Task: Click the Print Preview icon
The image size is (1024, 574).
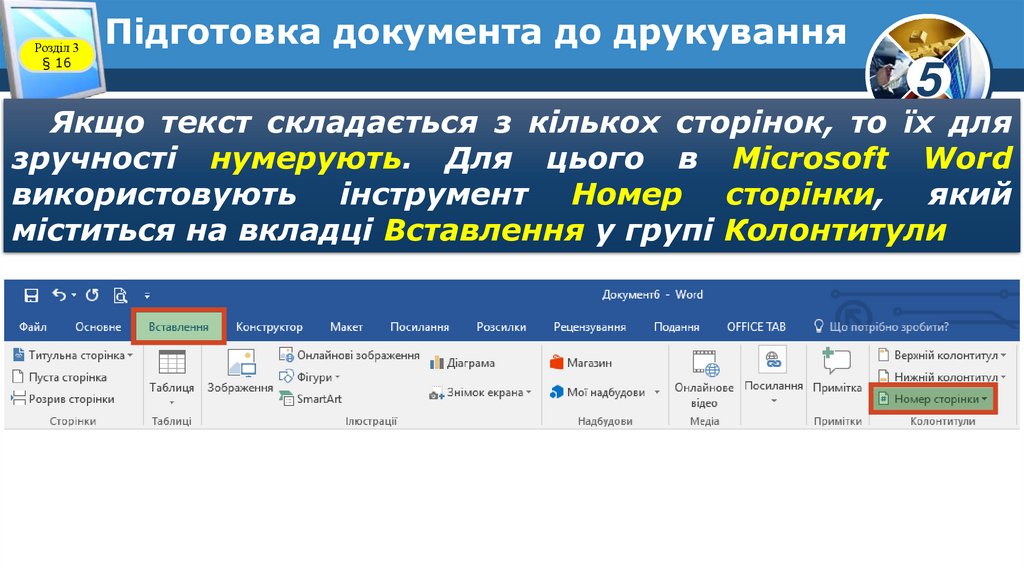Action: [120, 295]
